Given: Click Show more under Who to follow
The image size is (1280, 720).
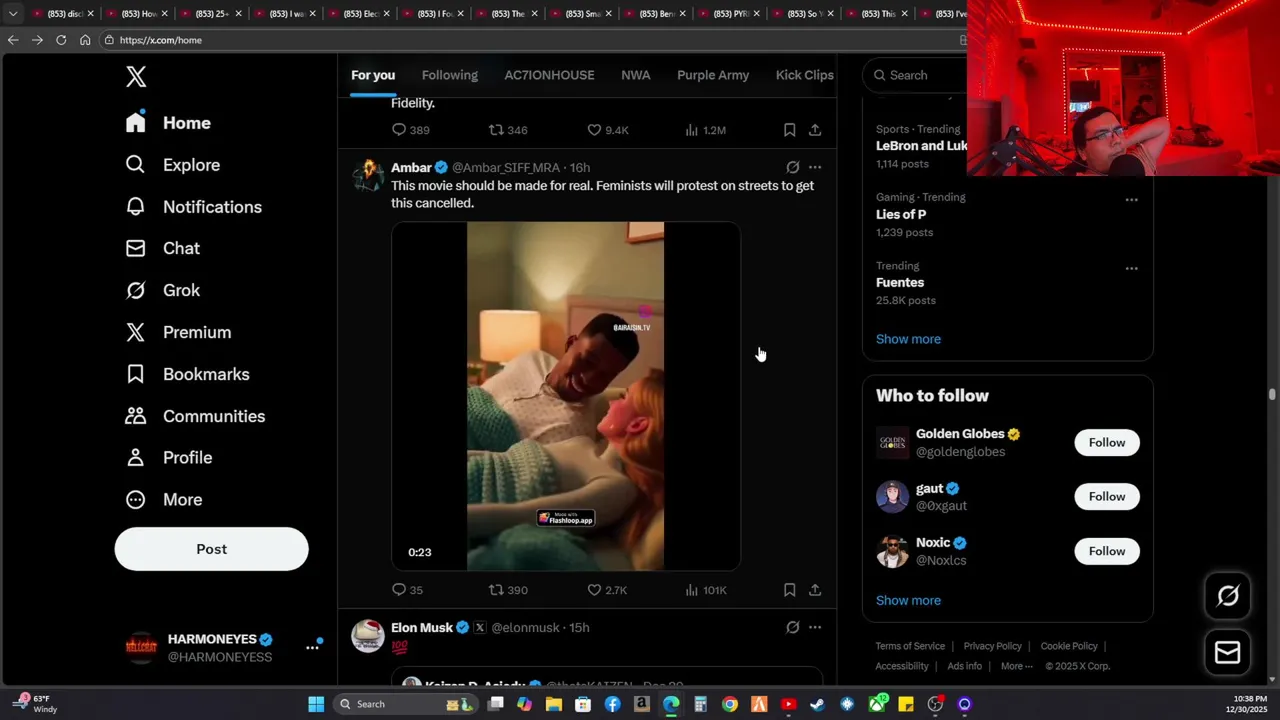Looking at the screenshot, I should click(x=908, y=600).
